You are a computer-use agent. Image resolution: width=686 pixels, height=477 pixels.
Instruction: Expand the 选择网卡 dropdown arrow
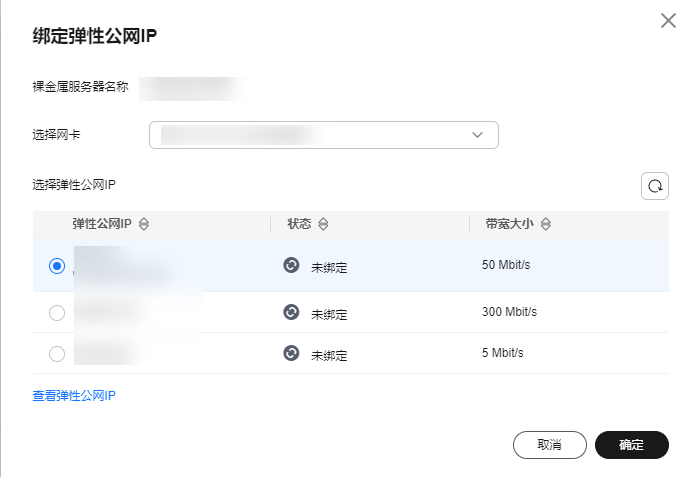tap(477, 135)
